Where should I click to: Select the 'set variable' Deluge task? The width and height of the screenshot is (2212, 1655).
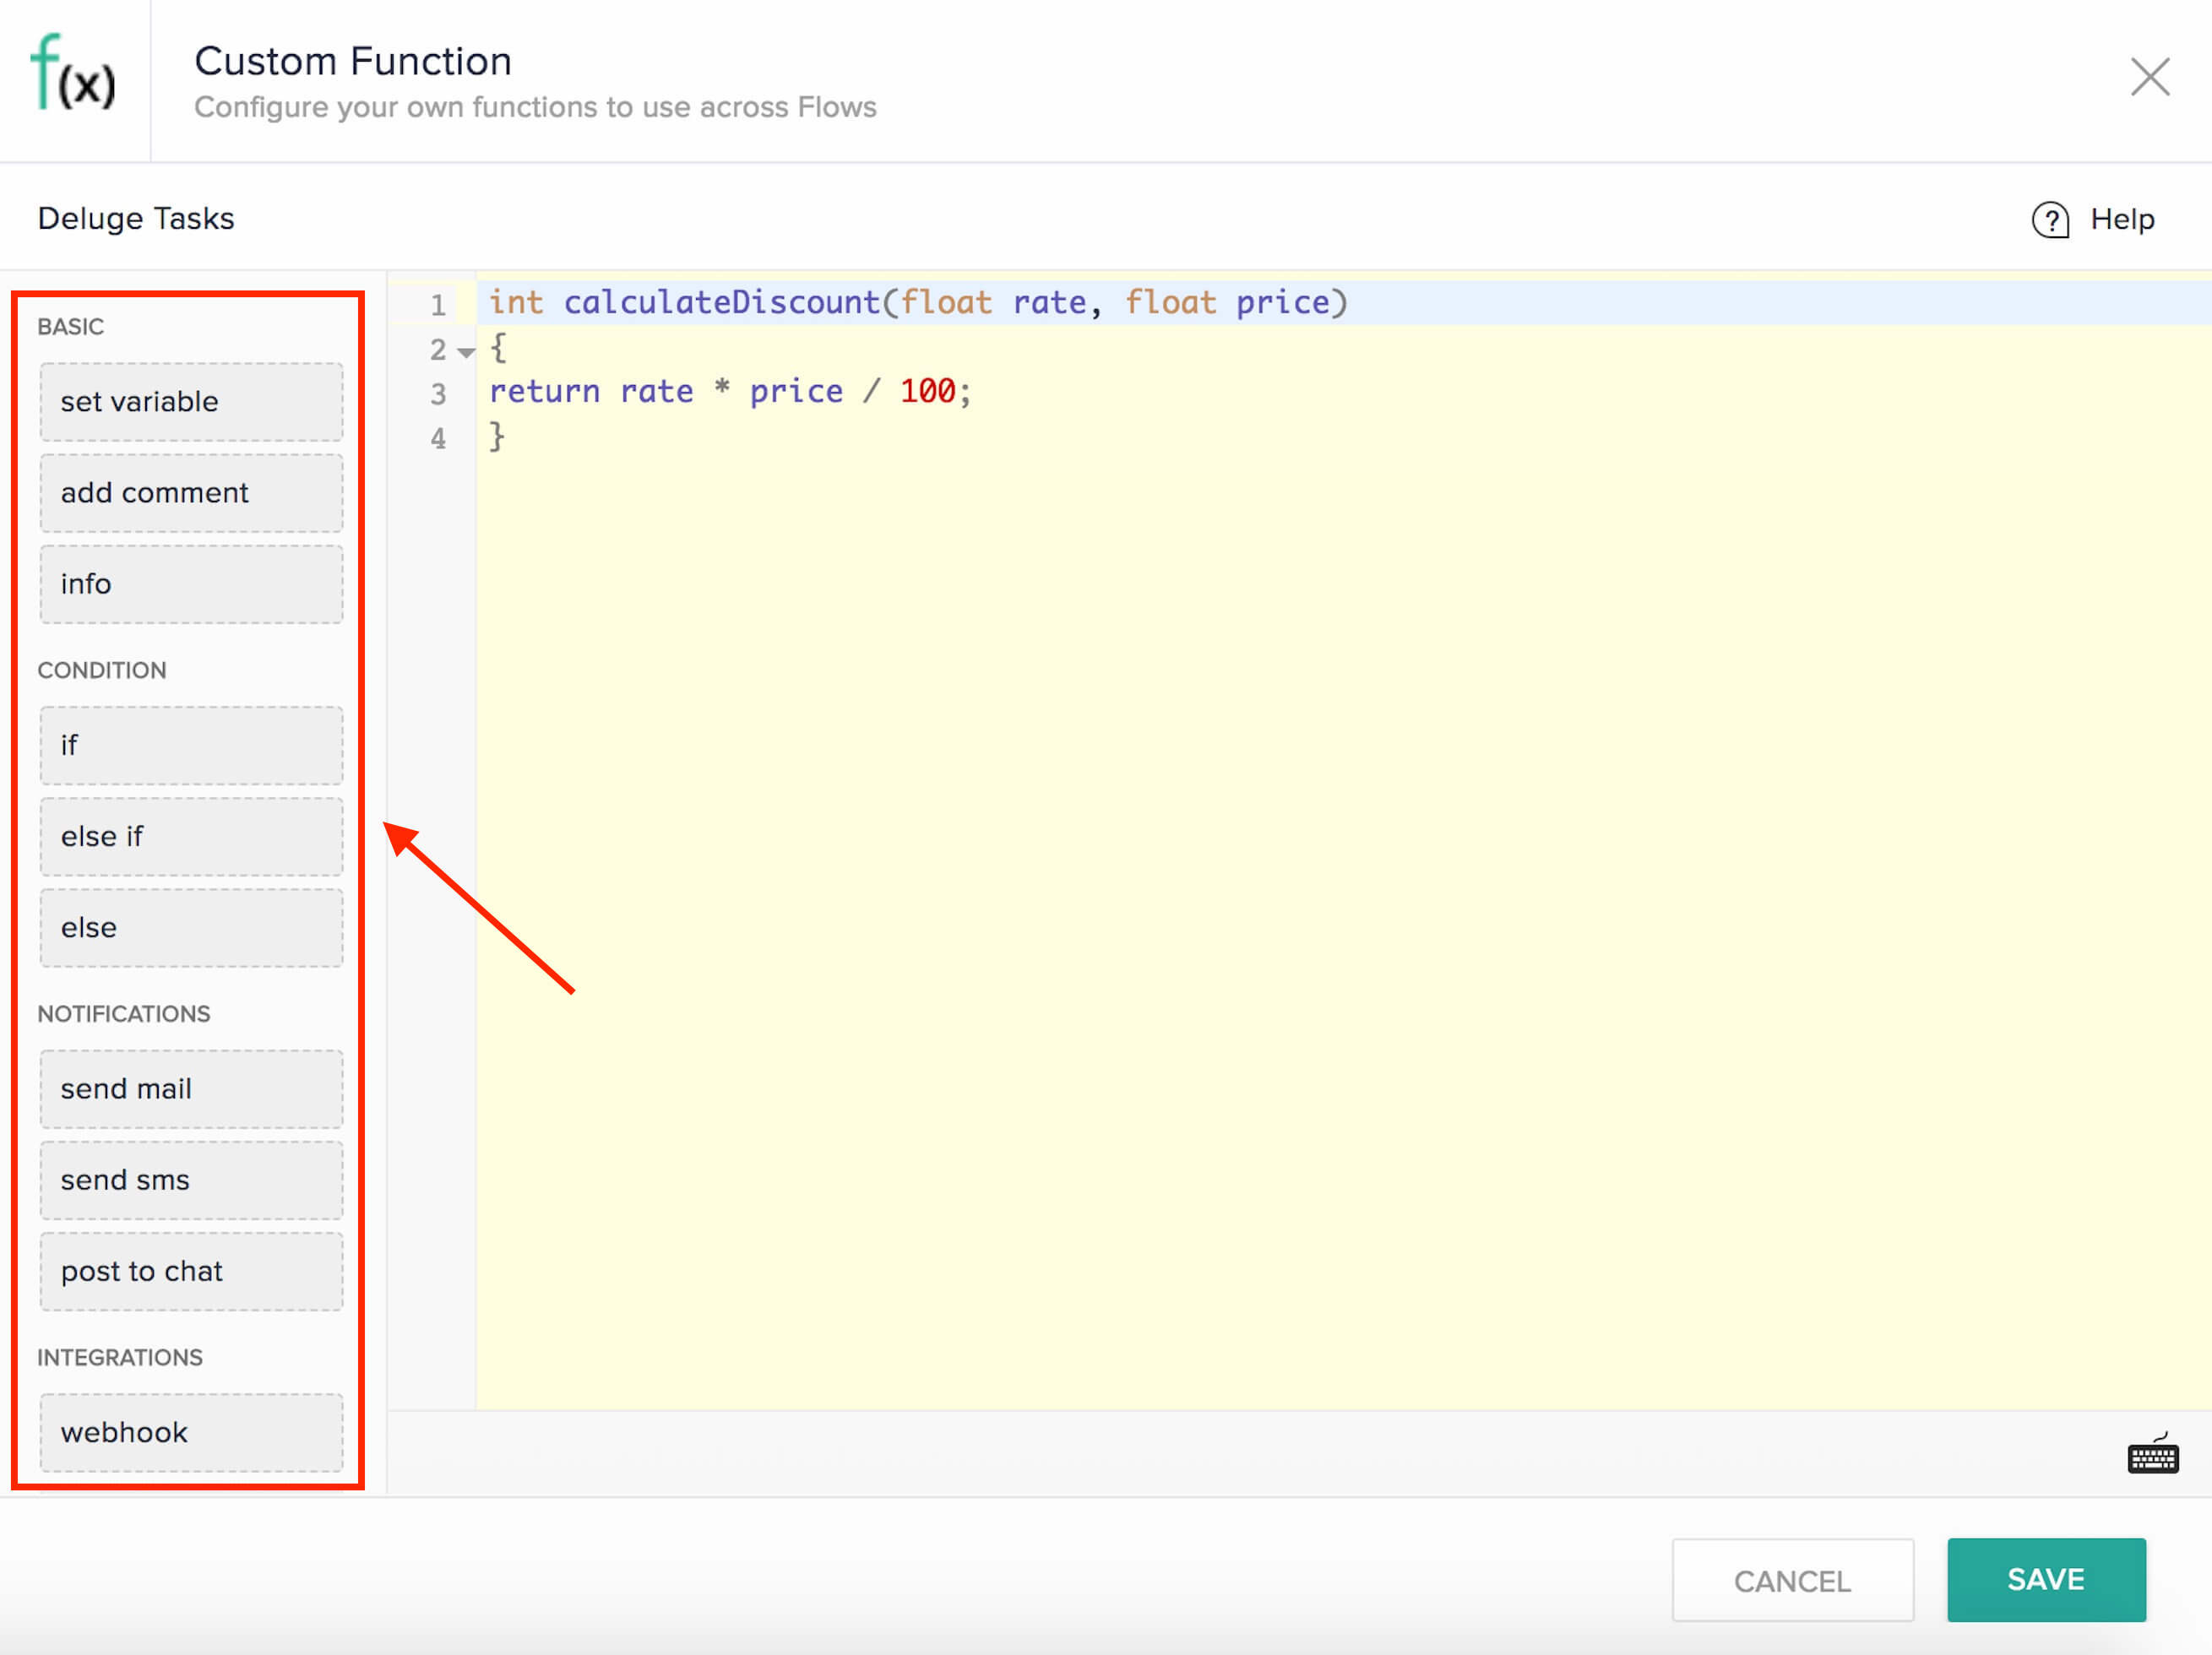pos(191,402)
